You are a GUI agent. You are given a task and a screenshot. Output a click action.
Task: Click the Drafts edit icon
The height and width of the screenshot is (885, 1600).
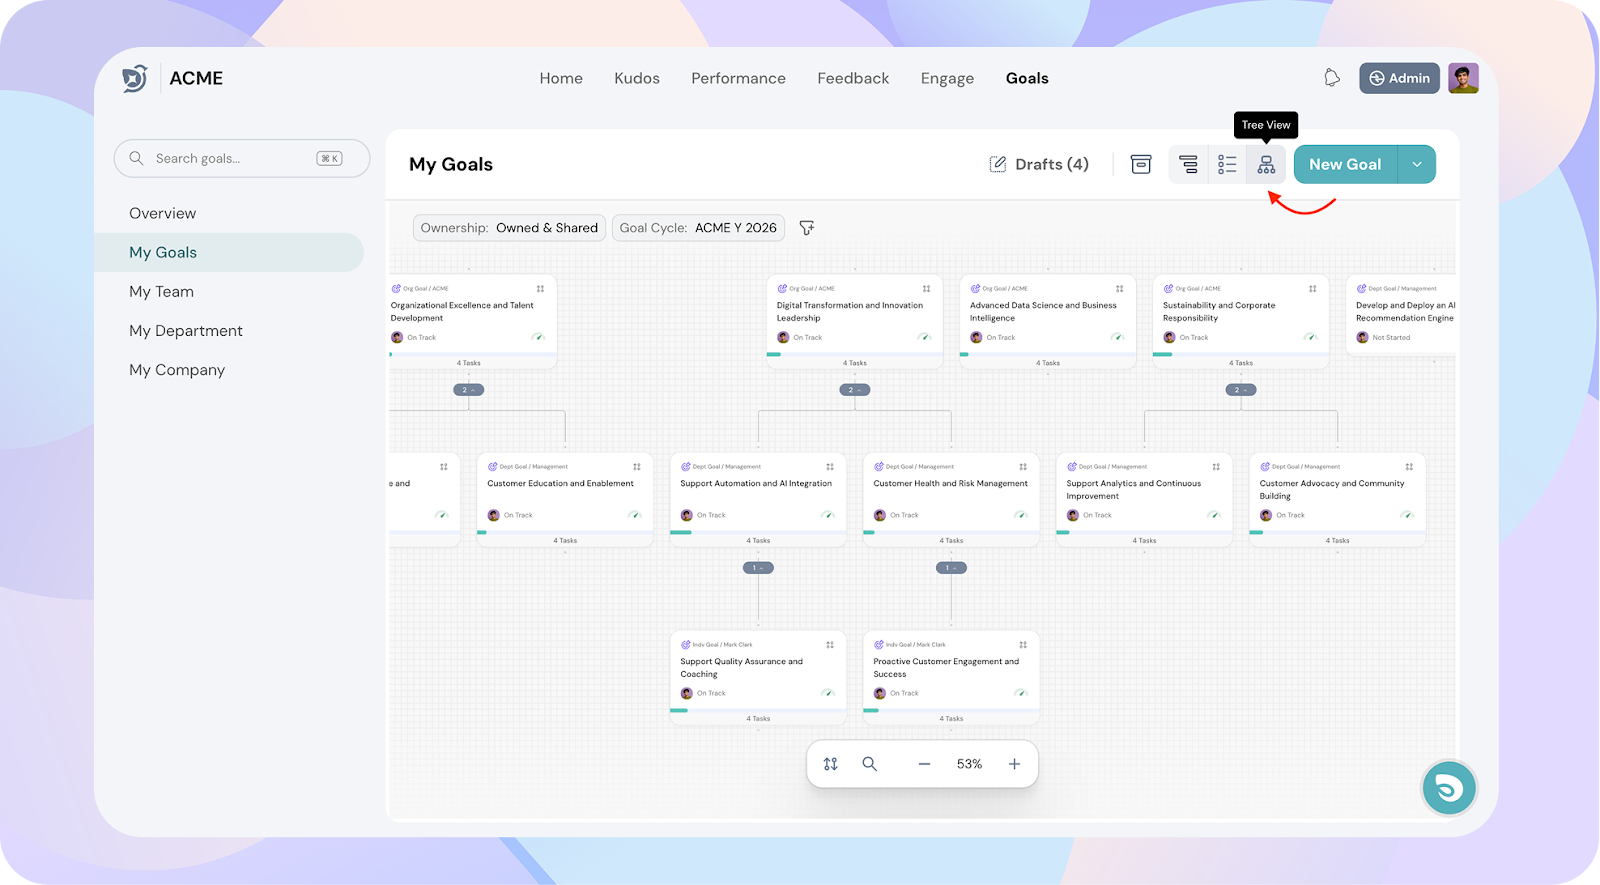pyautogui.click(x=998, y=164)
